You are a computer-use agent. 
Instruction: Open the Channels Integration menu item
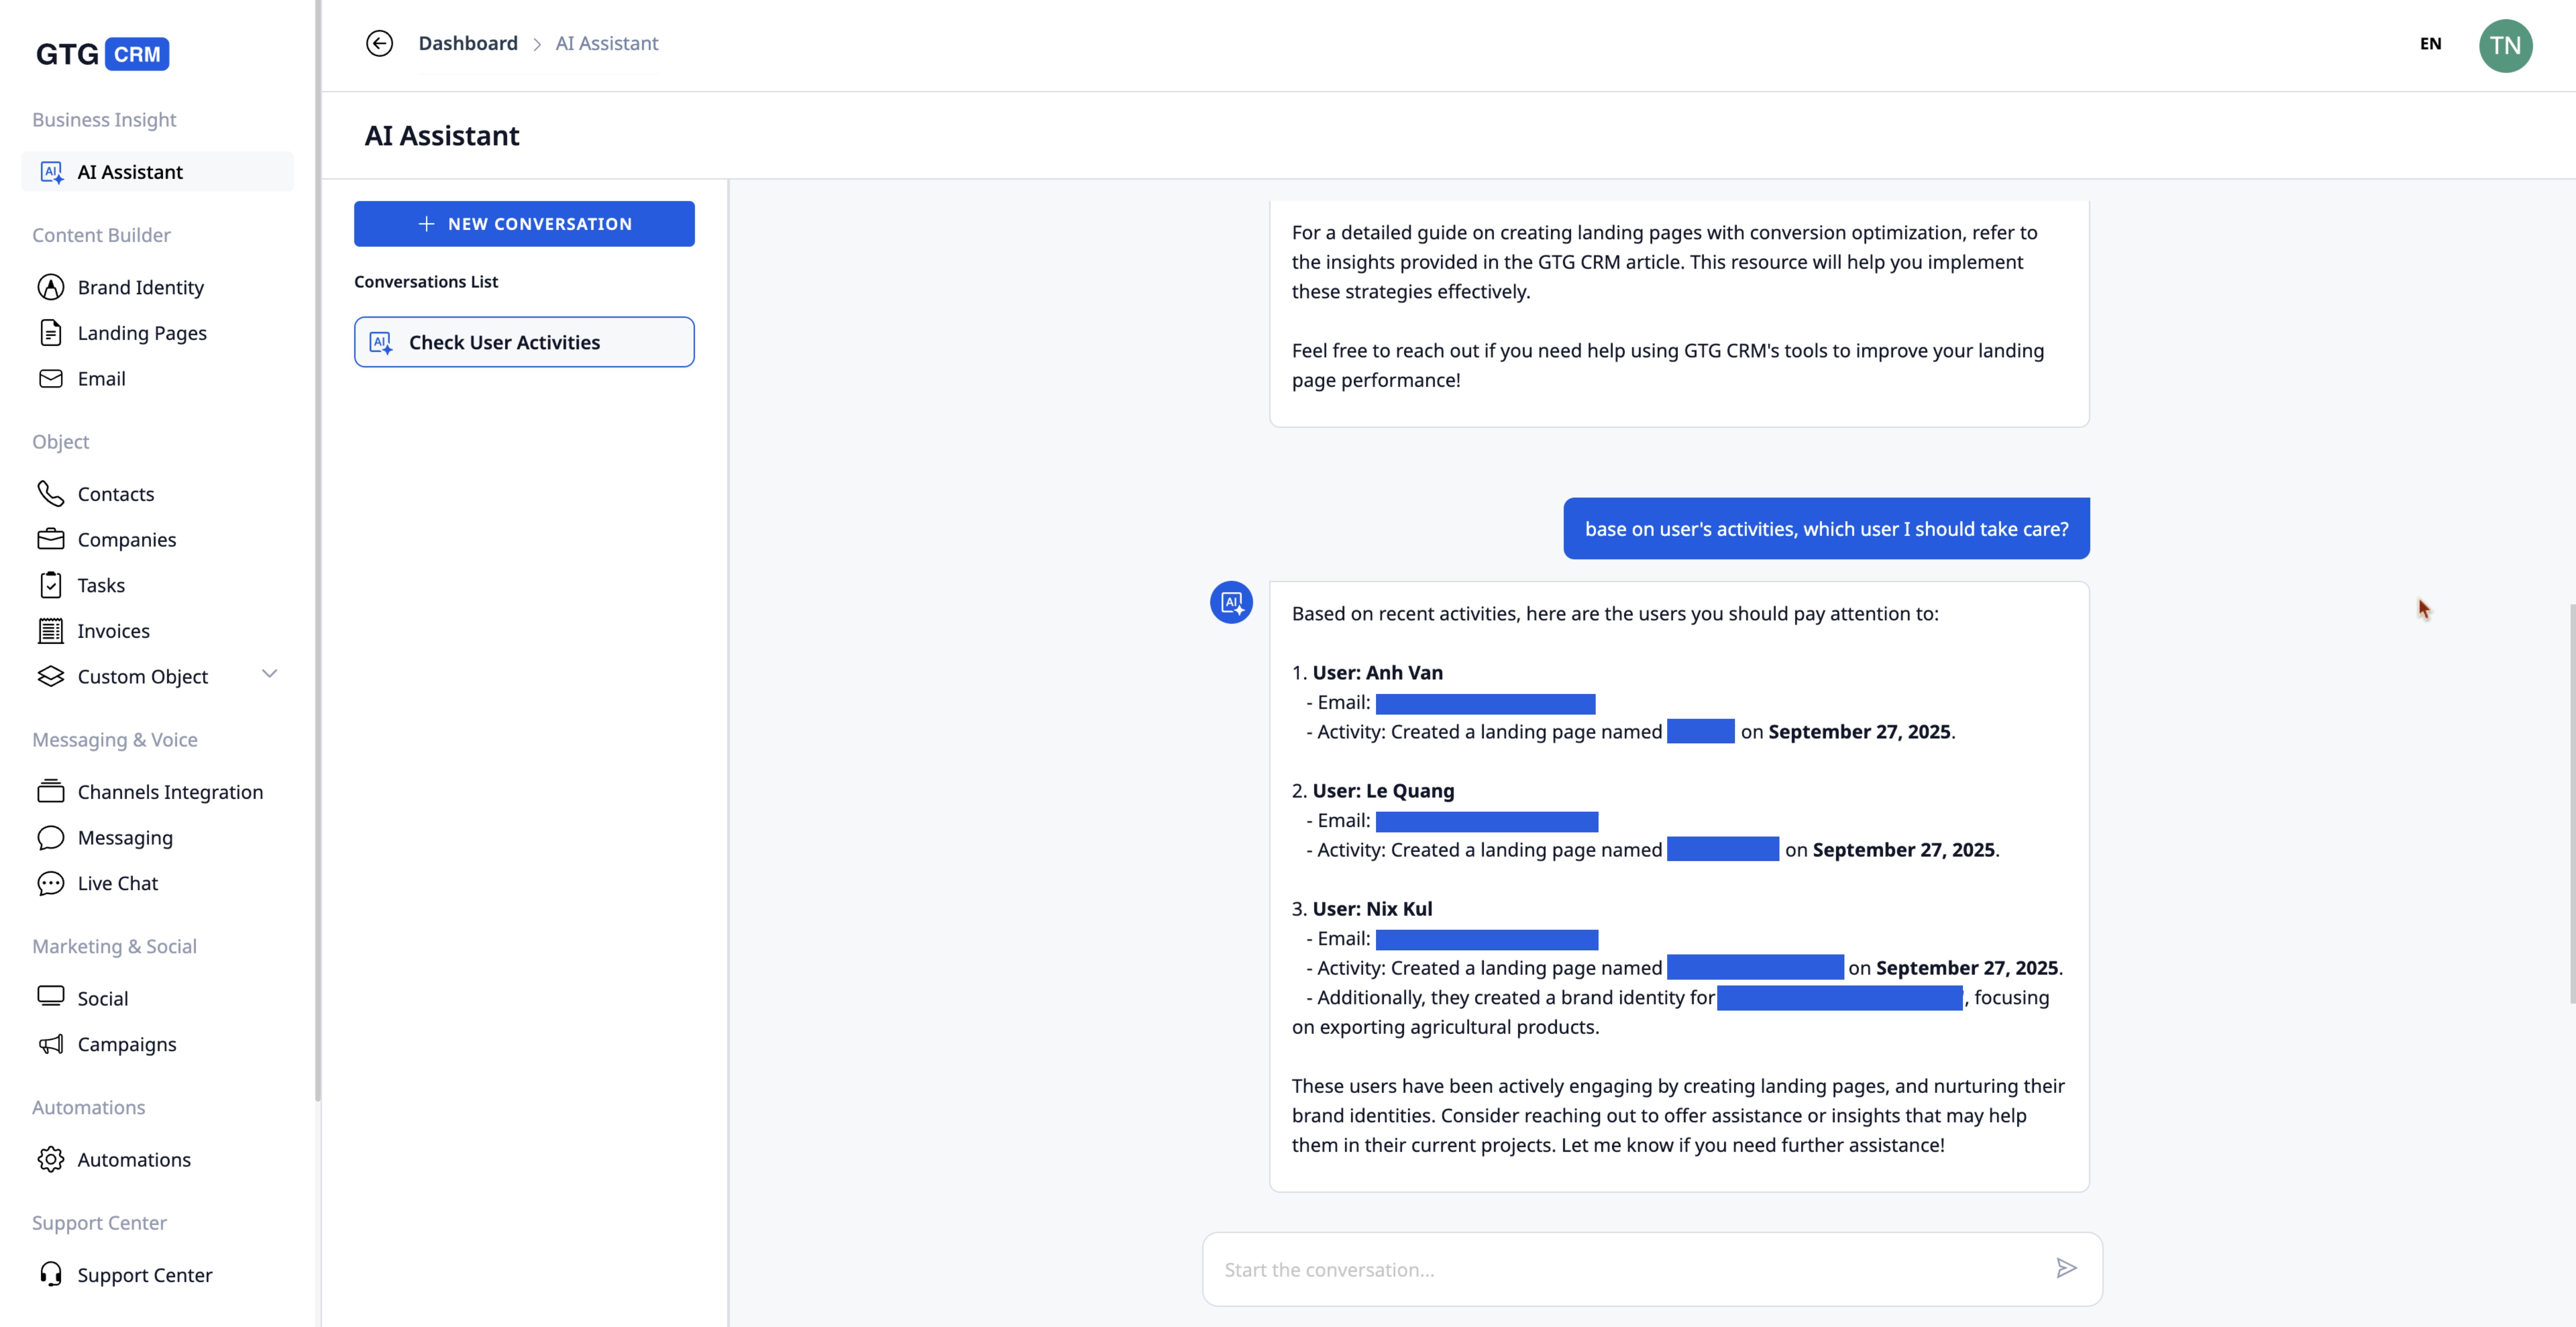coord(170,792)
